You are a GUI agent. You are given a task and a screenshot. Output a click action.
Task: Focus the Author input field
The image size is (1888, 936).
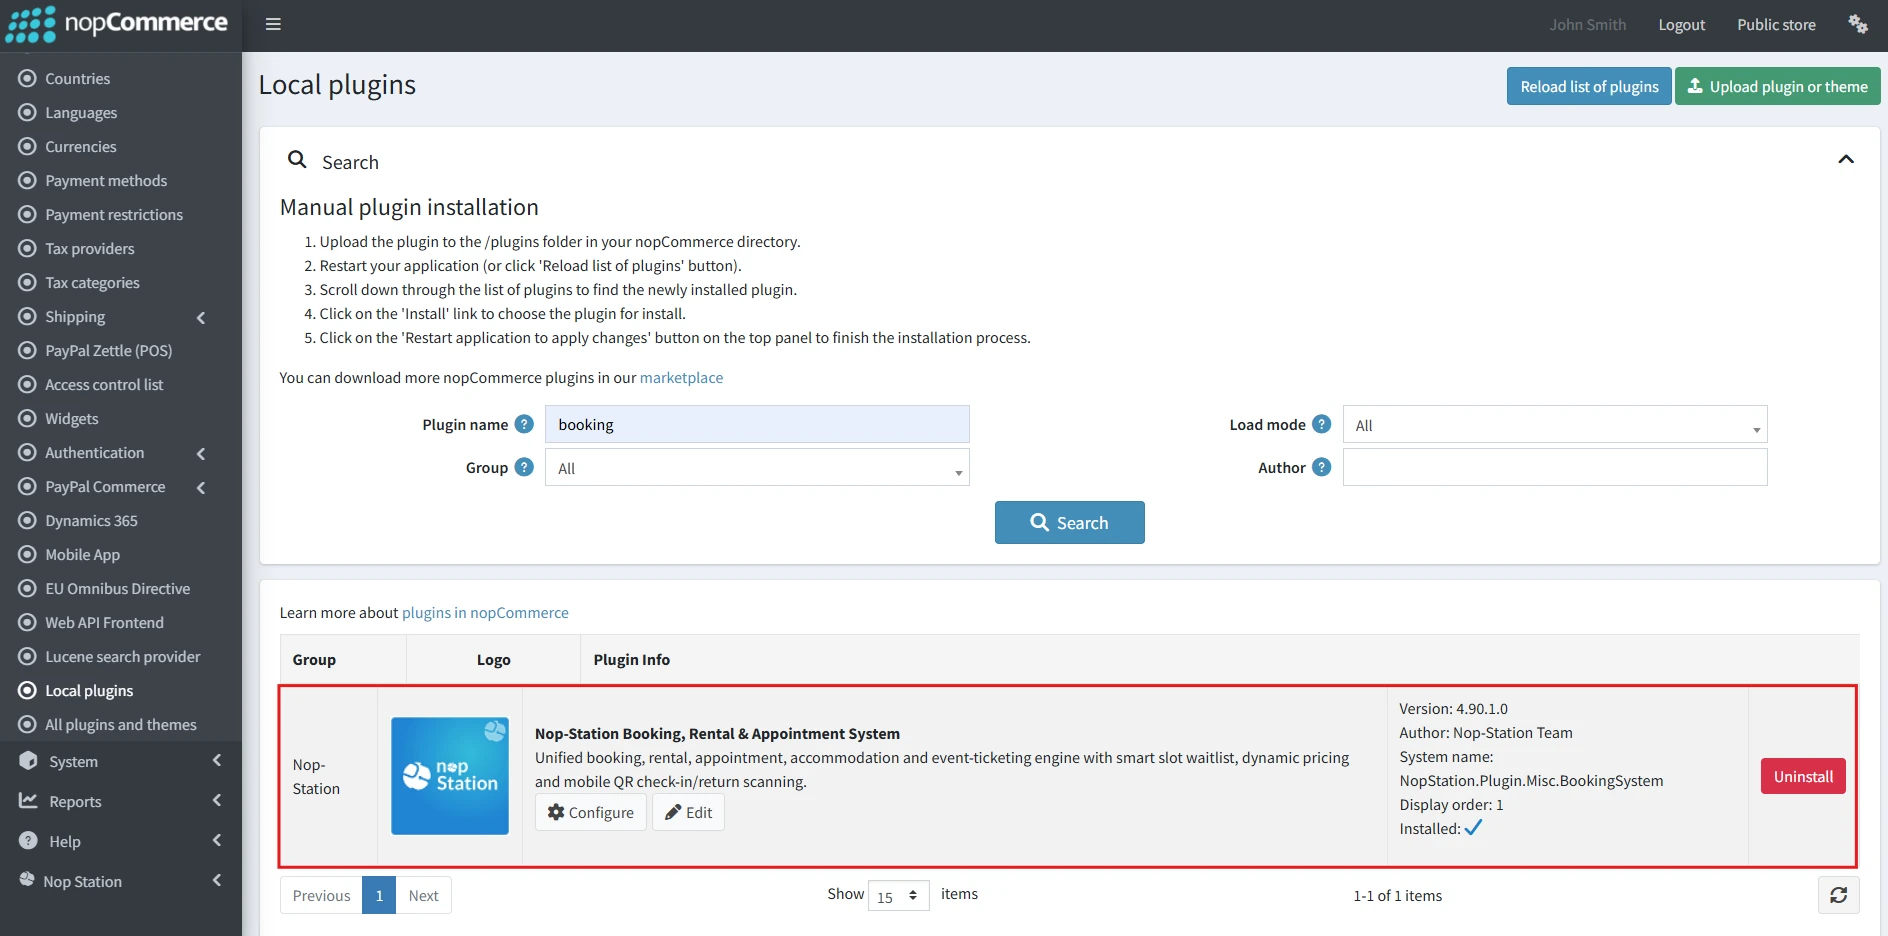pyautogui.click(x=1554, y=467)
